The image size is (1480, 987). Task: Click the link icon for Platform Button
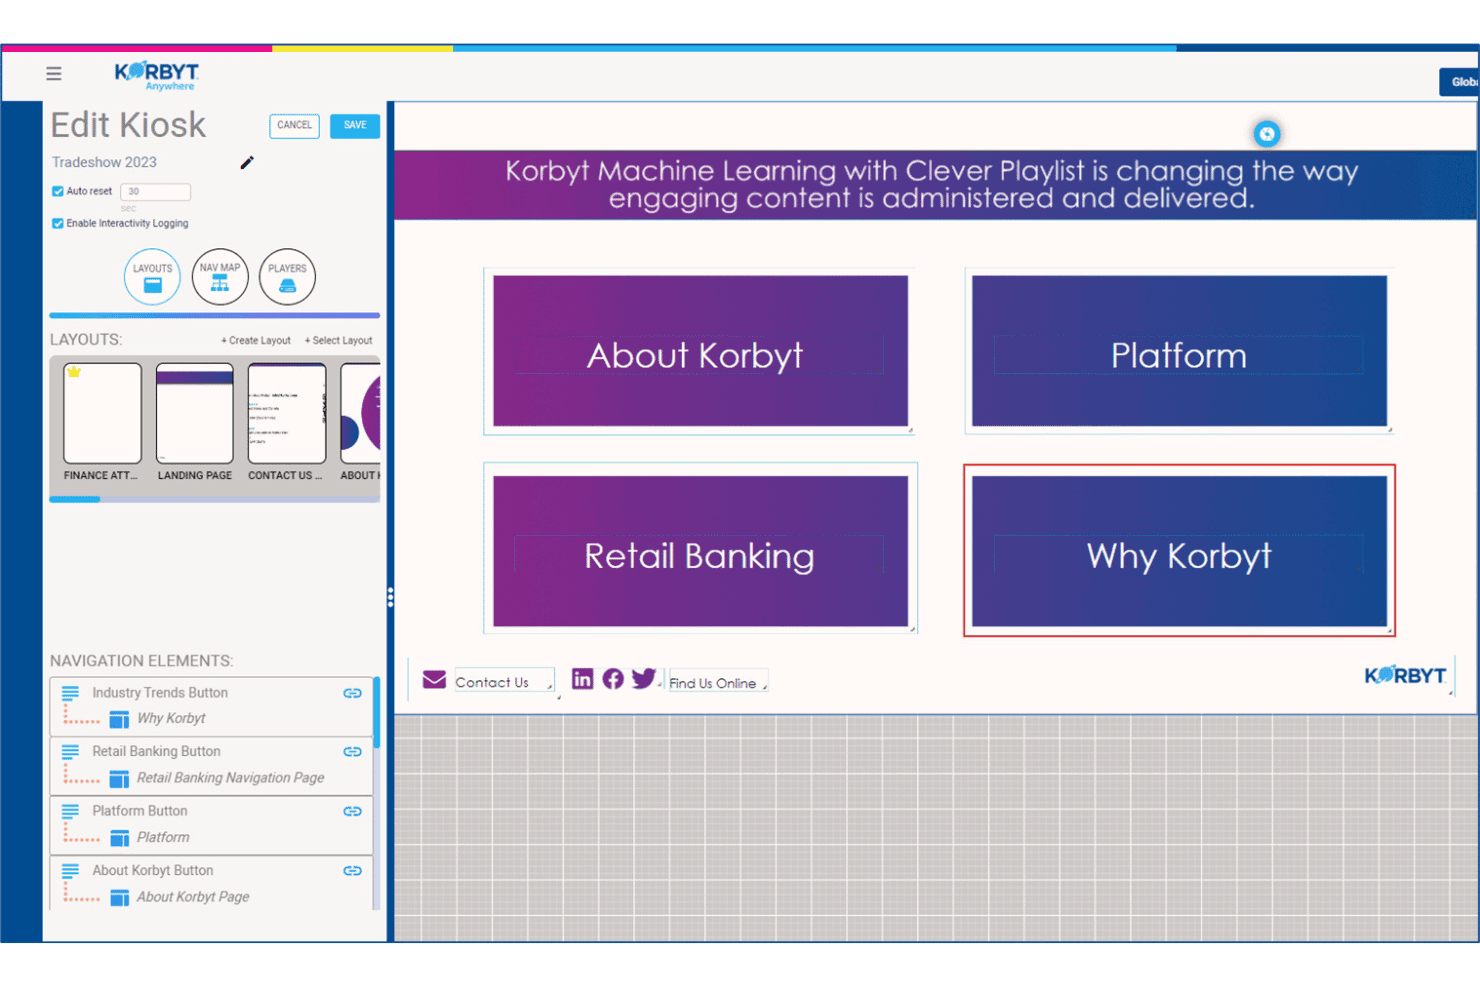click(352, 811)
